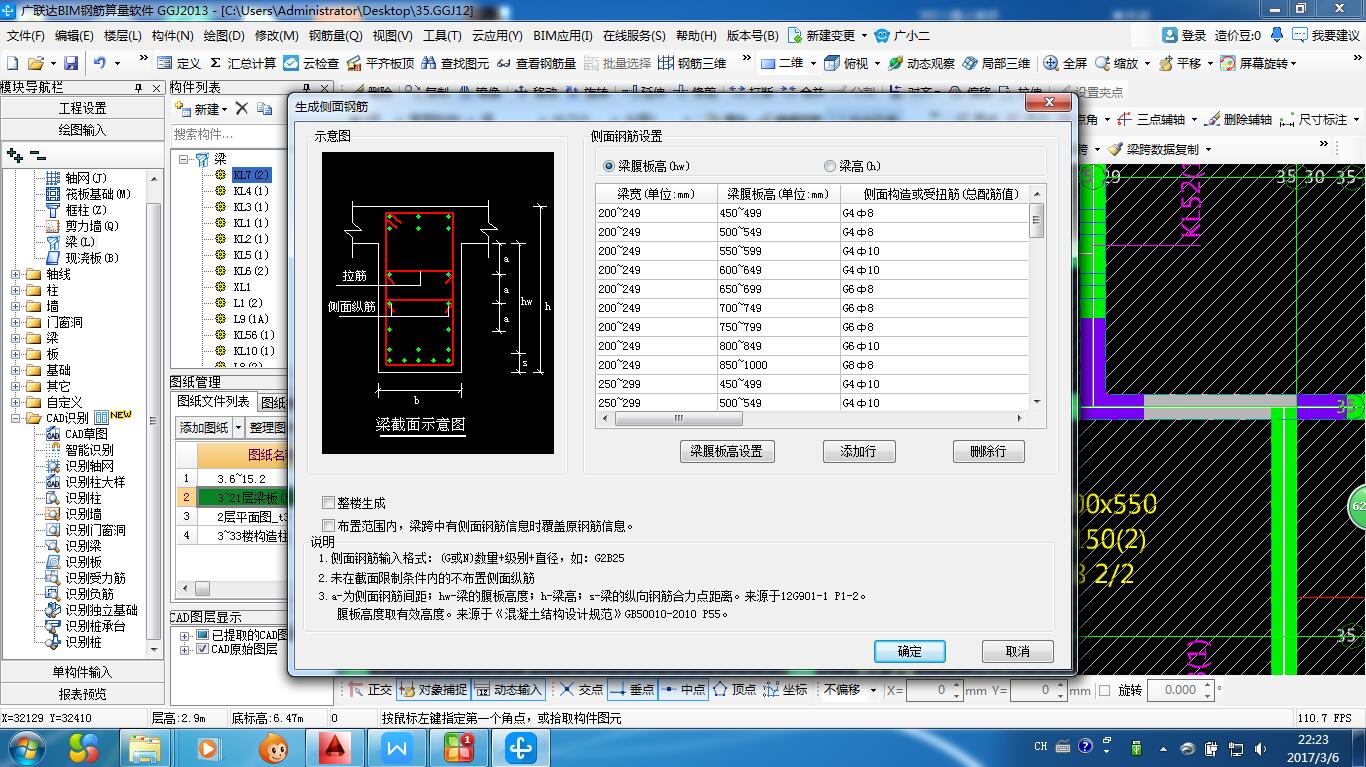The image size is (1366, 767).
Task: Click the save disk toolbar icon
Action: (72, 63)
